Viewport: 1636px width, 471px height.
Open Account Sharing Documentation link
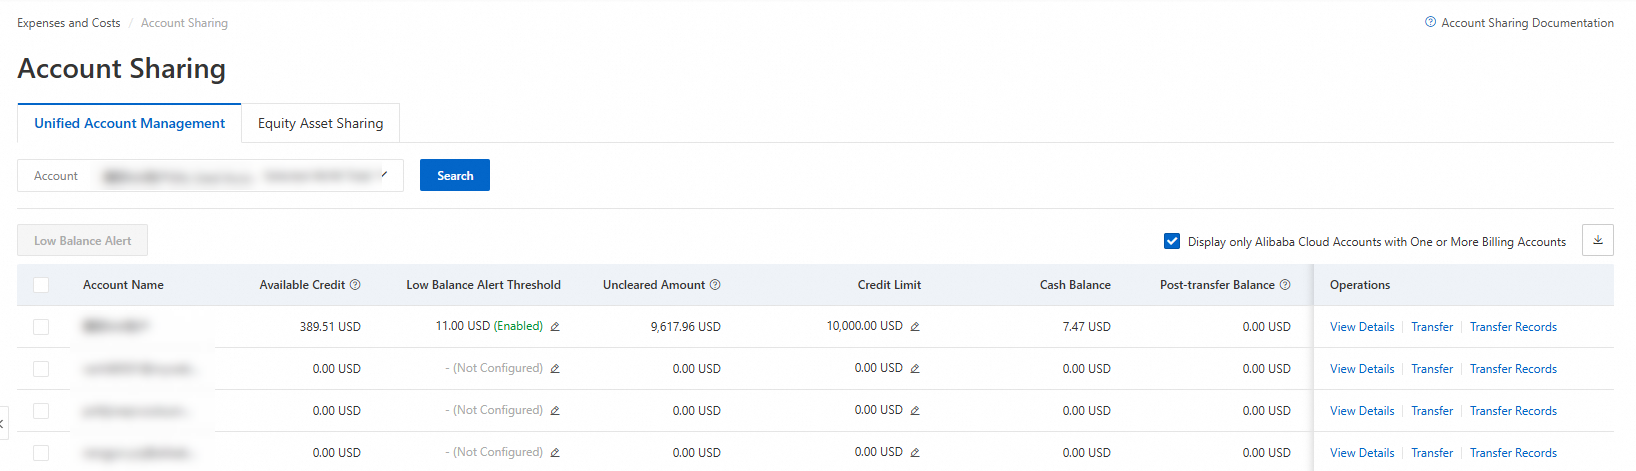1527,22
